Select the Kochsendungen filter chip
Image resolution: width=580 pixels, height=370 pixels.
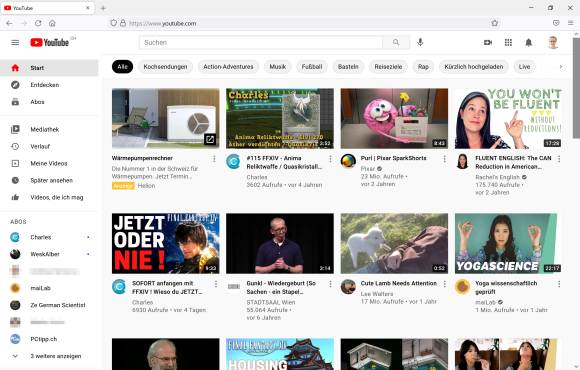tap(165, 67)
